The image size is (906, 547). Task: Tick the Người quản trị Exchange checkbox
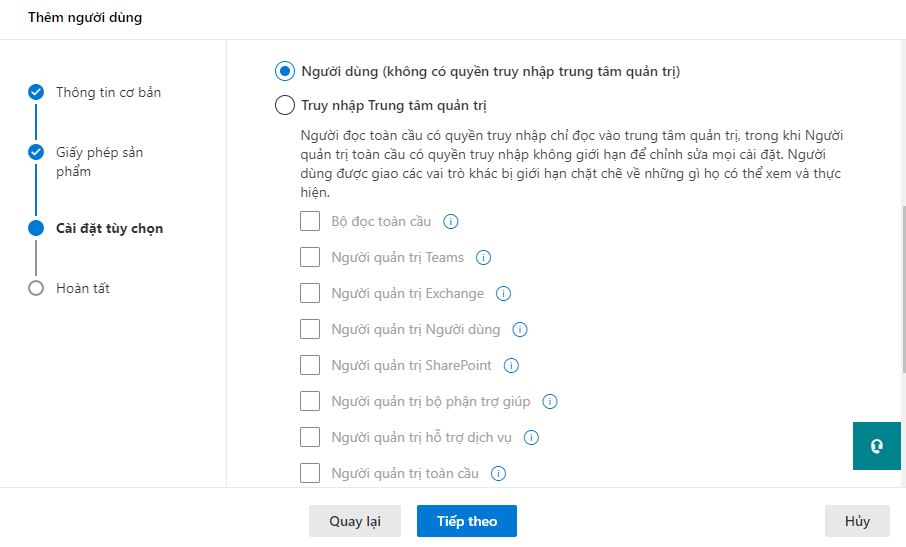click(x=310, y=294)
